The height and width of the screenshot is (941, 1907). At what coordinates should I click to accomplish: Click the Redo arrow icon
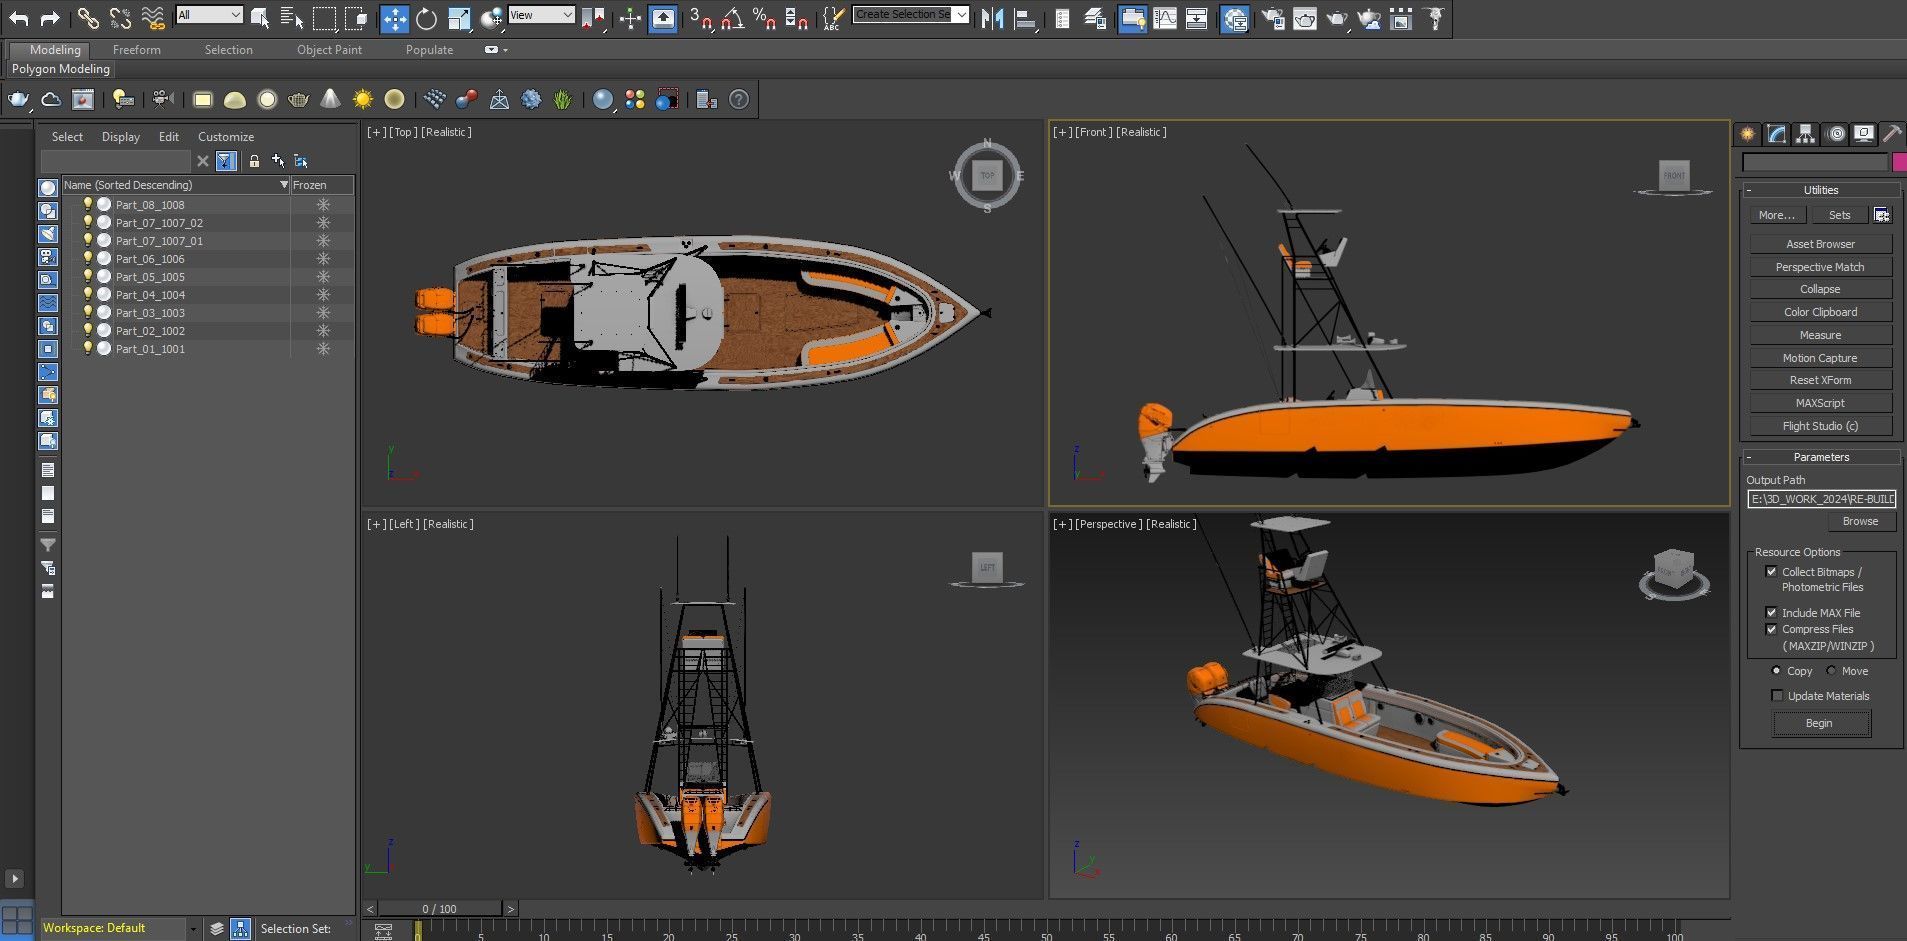pos(50,18)
